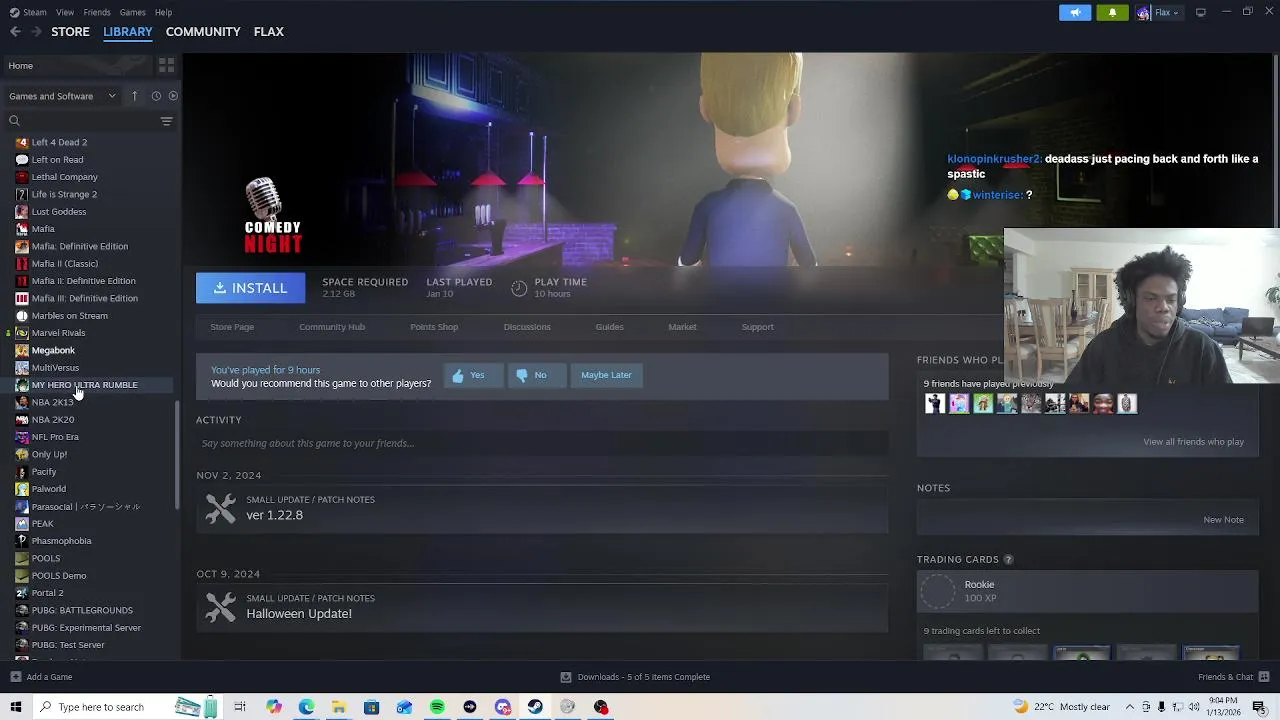Open the Discussions link

[x=527, y=327]
